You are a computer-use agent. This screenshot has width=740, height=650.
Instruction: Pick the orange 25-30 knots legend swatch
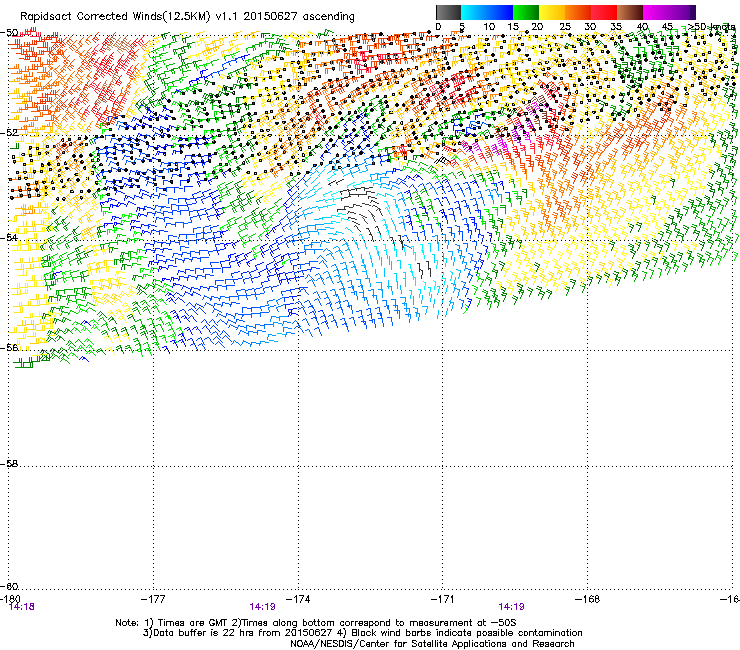coord(578,12)
